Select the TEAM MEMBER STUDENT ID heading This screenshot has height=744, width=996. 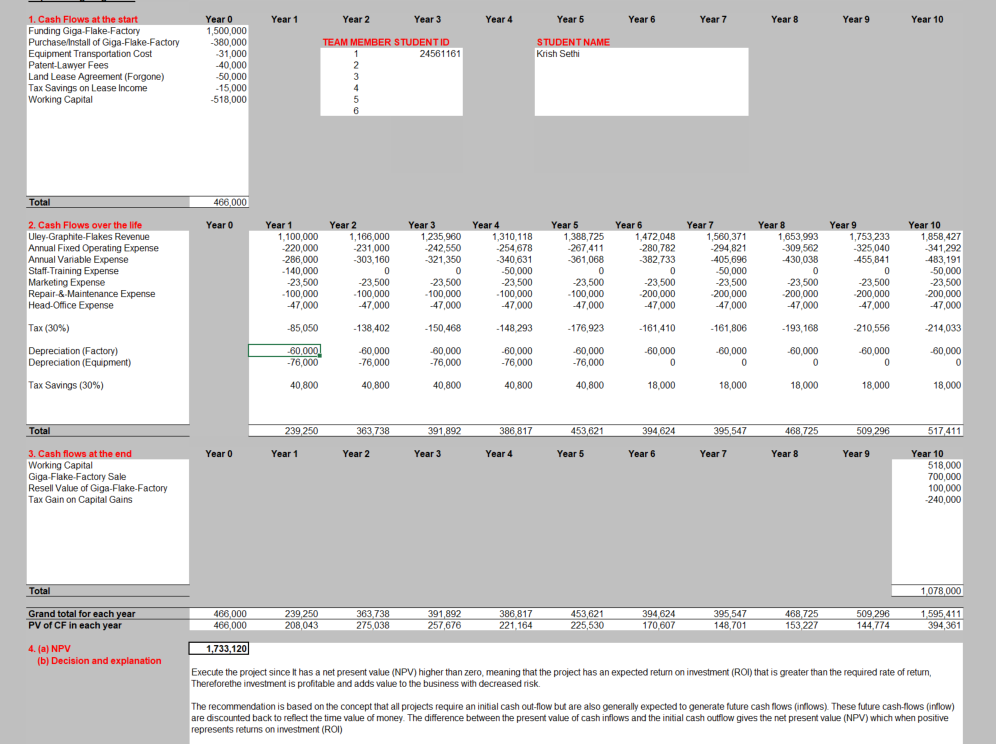[x=386, y=42]
